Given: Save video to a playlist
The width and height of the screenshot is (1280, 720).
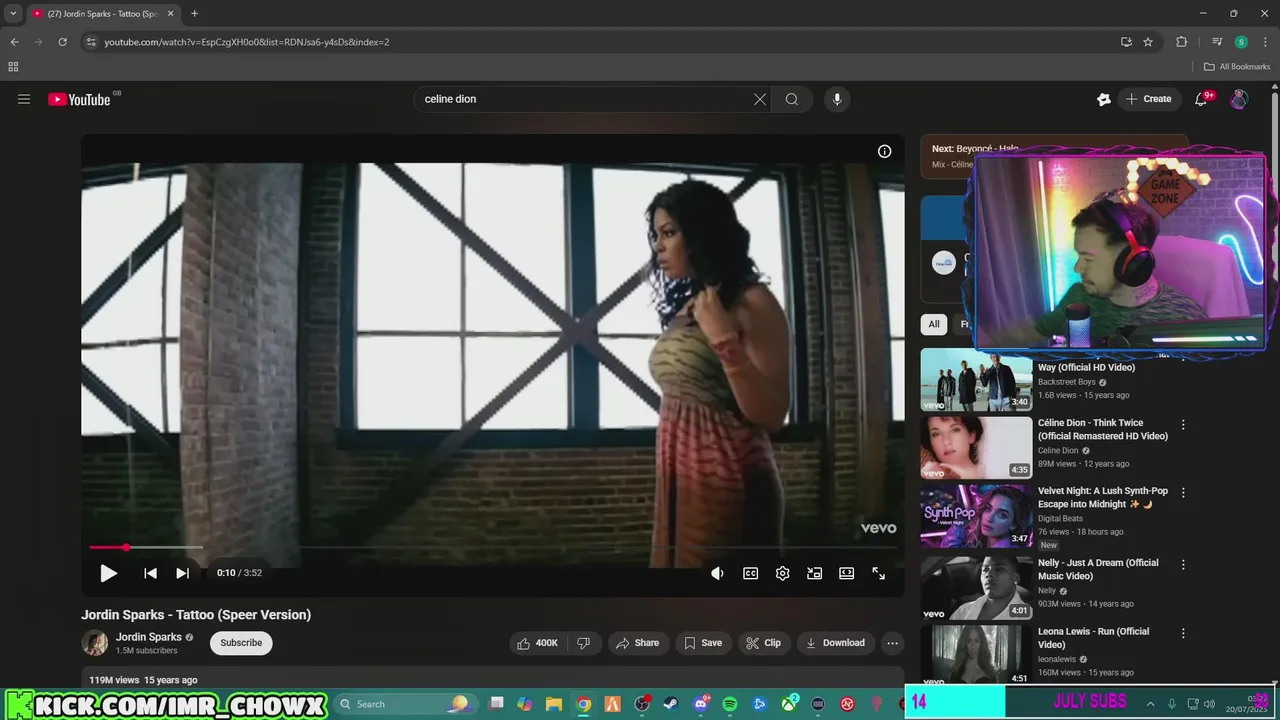Looking at the screenshot, I should point(703,643).
